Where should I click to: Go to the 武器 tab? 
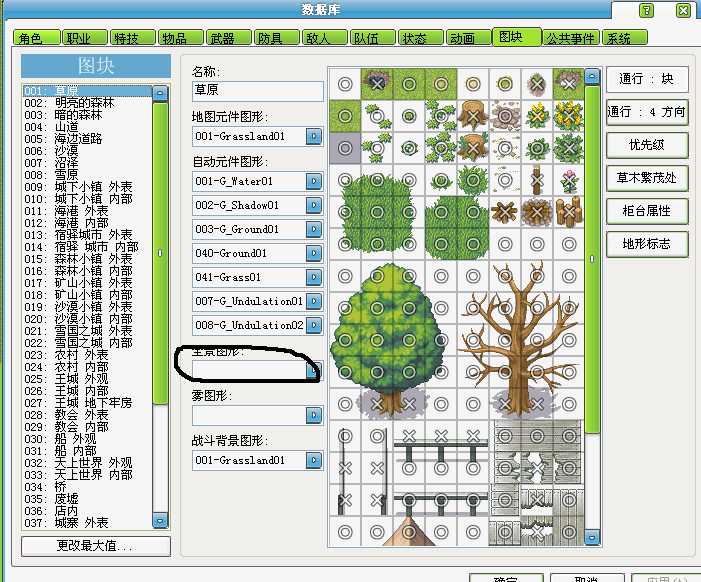228,38
